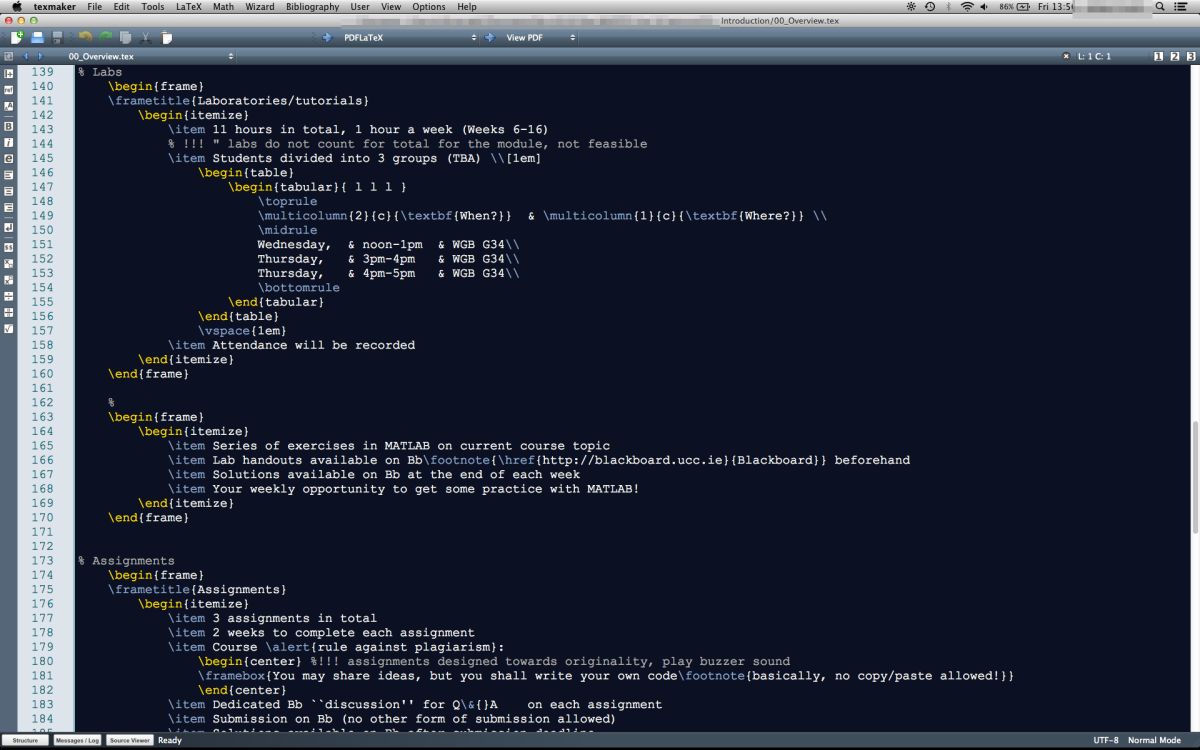Open the File menu
Screen dimensions: 1200x750
click(x=95, y=7)
